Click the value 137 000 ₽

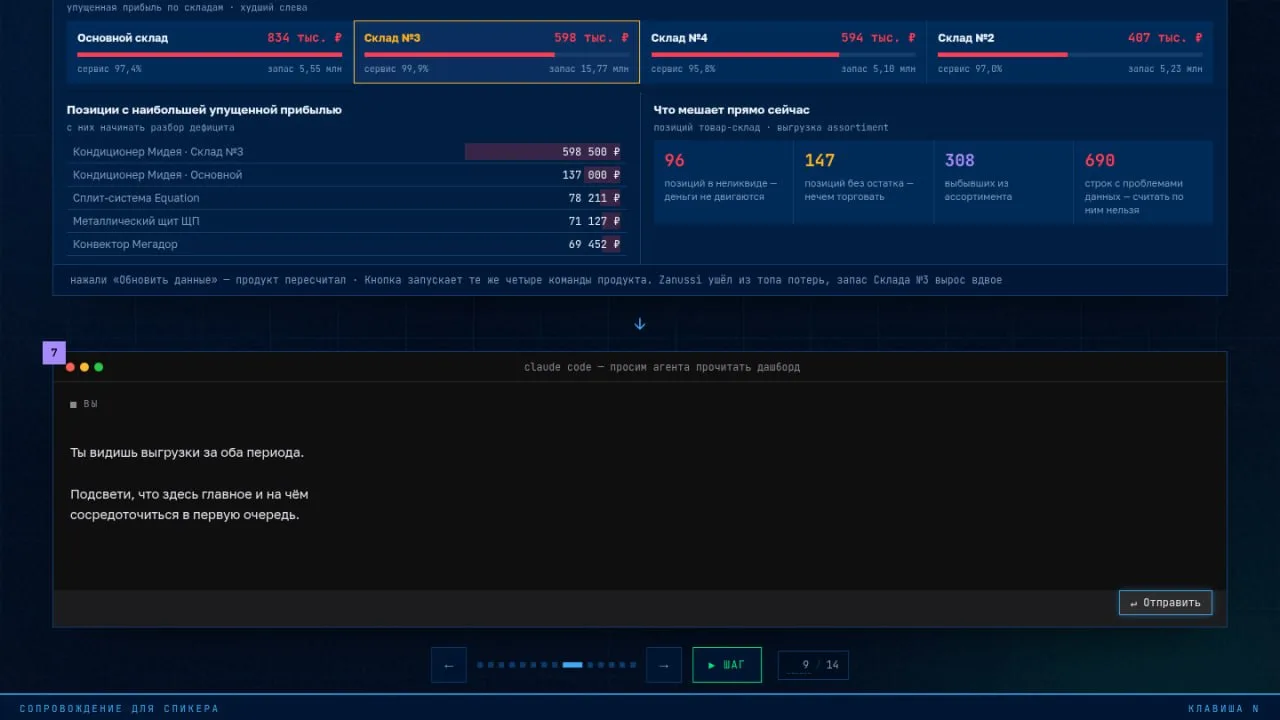[x=591, y=175]
